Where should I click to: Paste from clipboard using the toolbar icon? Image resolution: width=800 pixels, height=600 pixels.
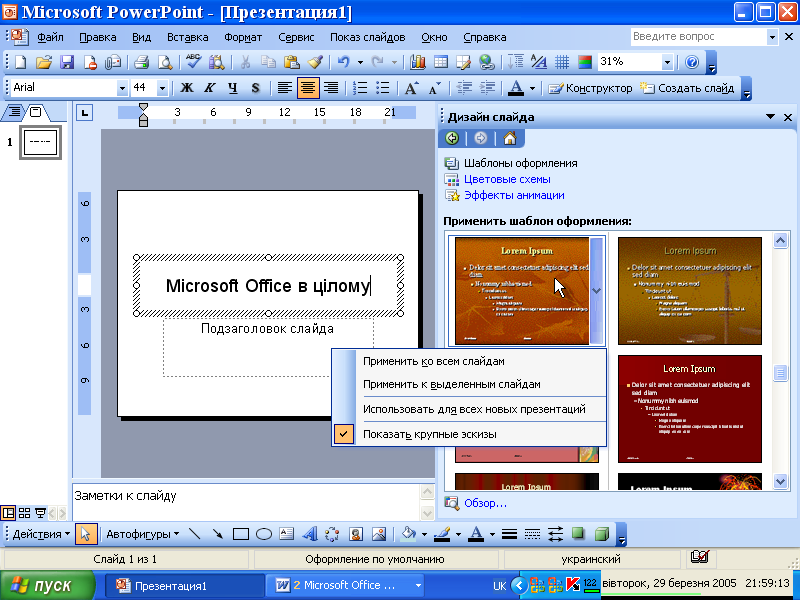[x=291, y=62]
